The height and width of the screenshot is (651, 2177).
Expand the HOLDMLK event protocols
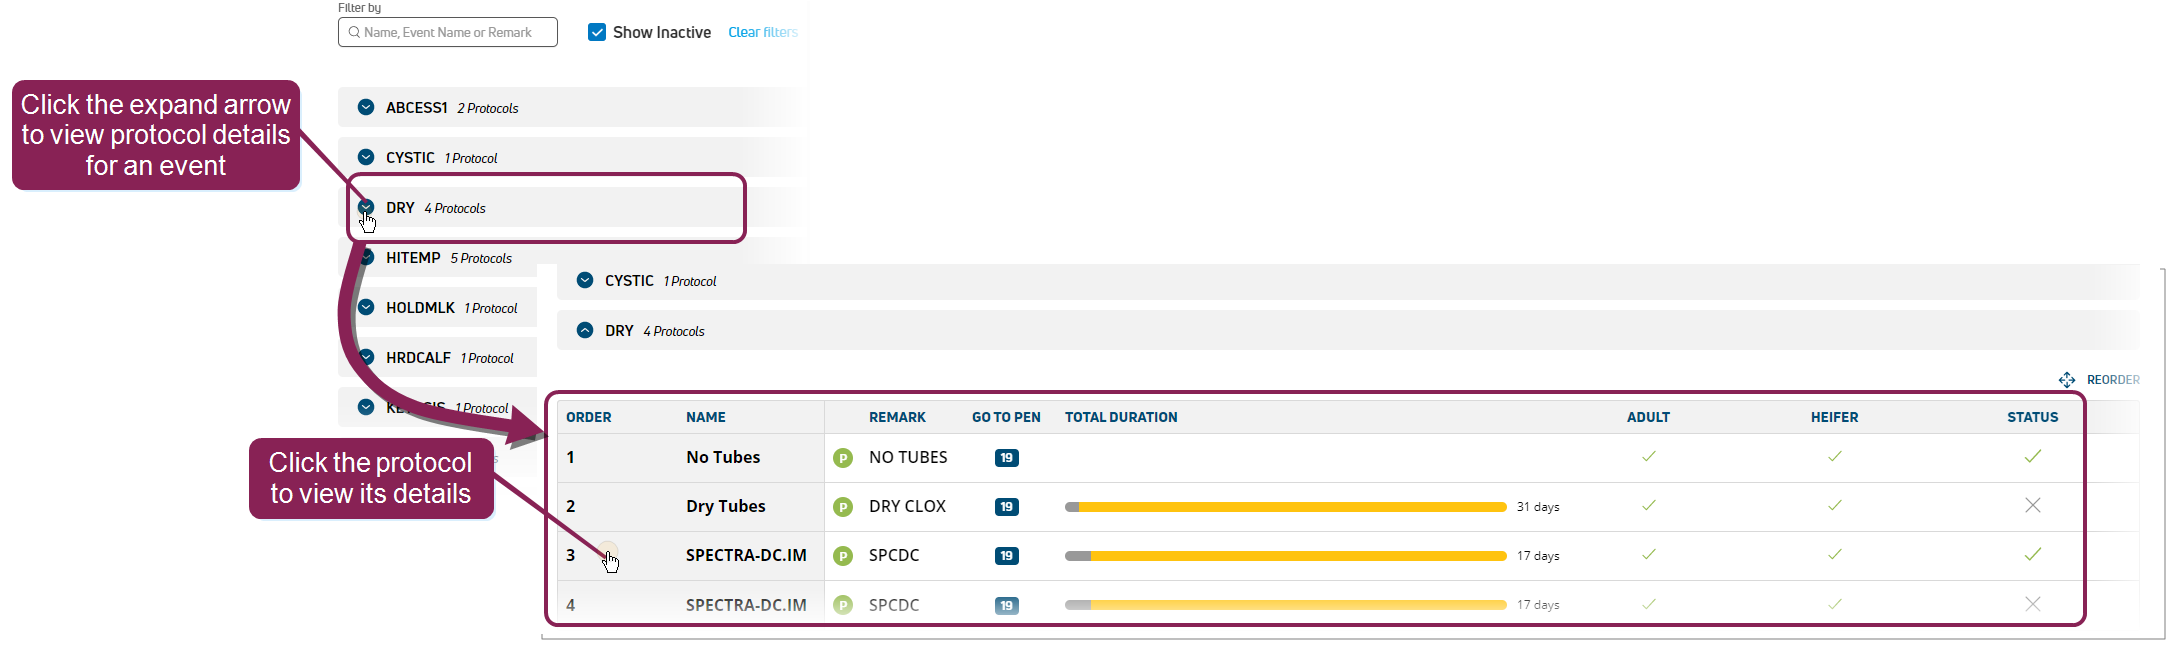(366, 307)
